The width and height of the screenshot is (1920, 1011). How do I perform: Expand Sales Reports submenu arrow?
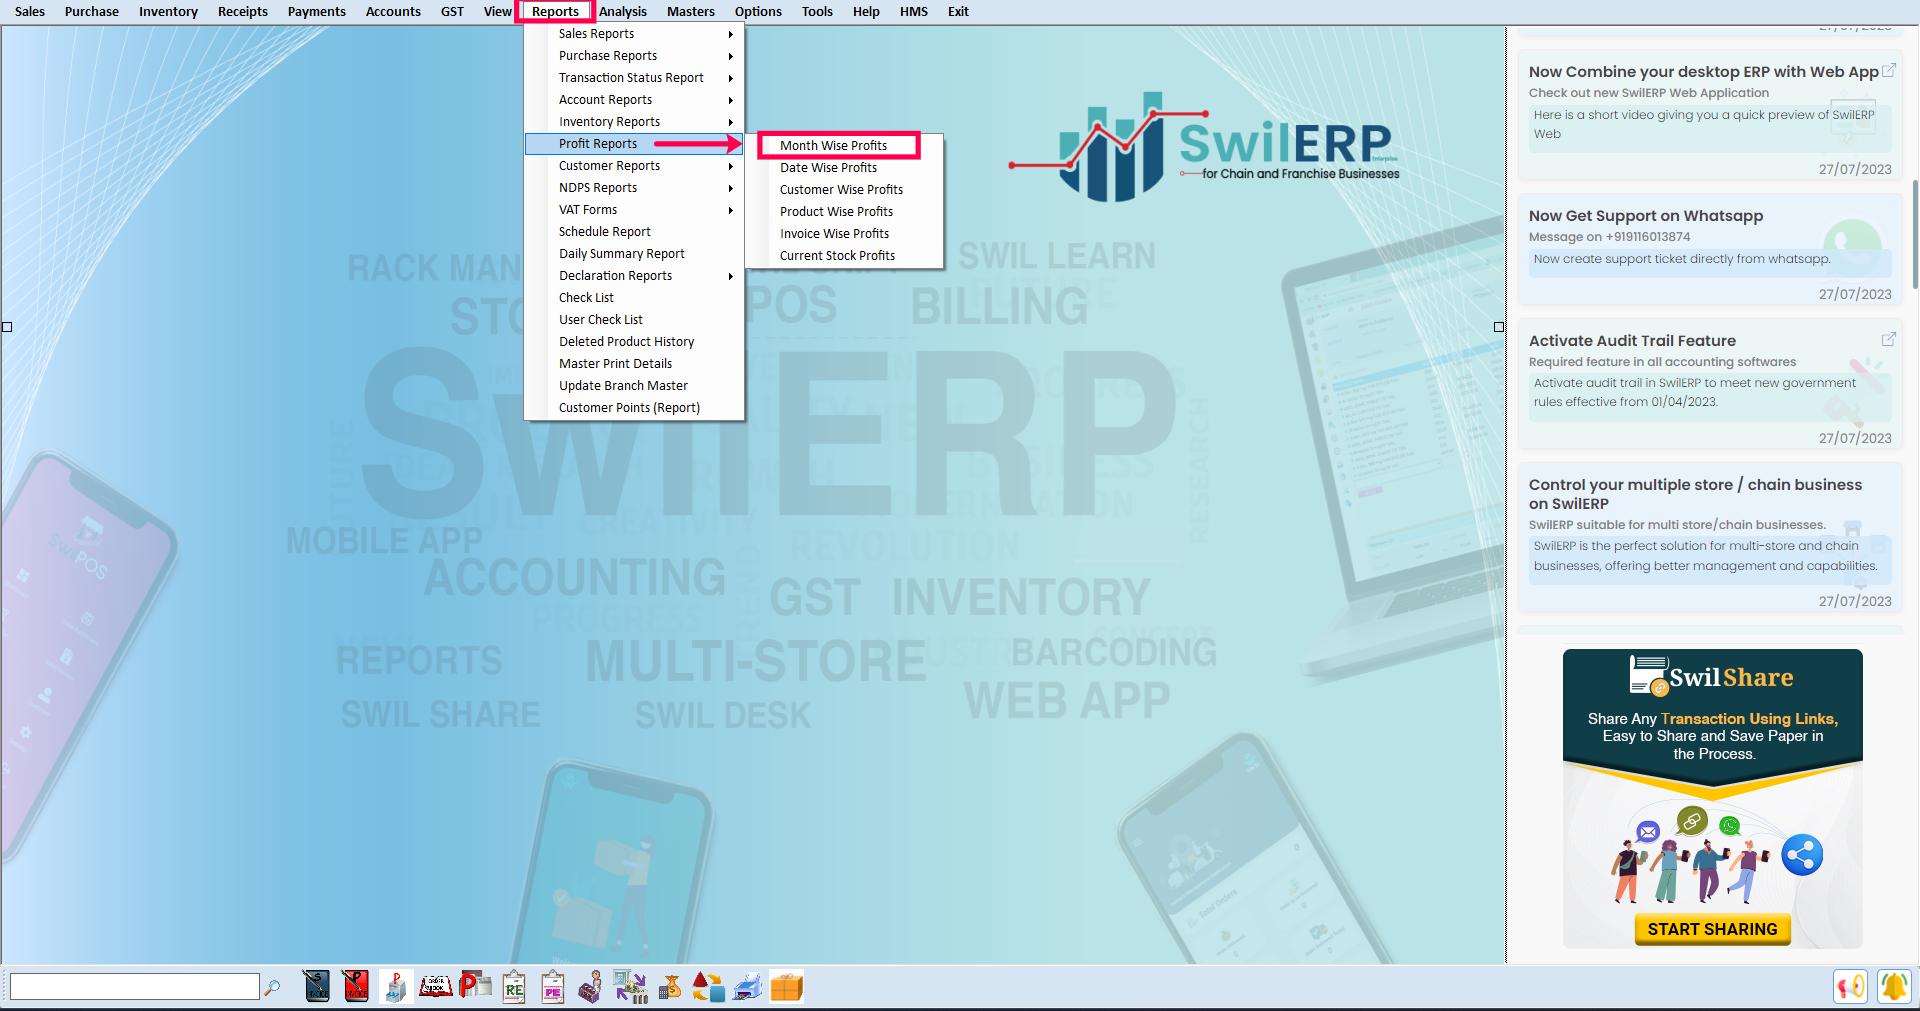click(731, 34)
